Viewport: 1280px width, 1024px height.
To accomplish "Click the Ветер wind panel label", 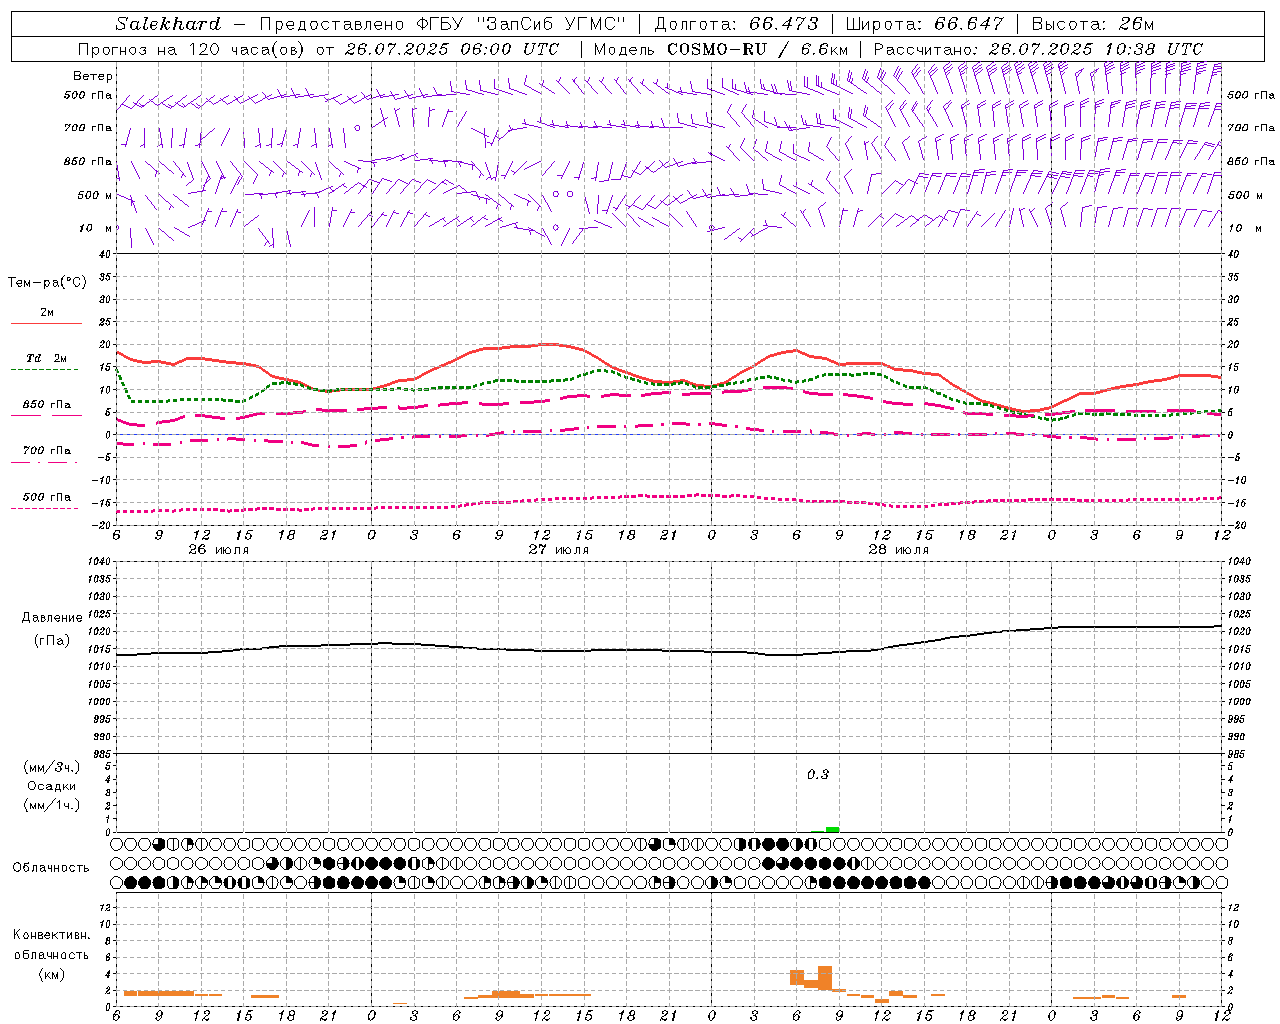I will point(93,76).
